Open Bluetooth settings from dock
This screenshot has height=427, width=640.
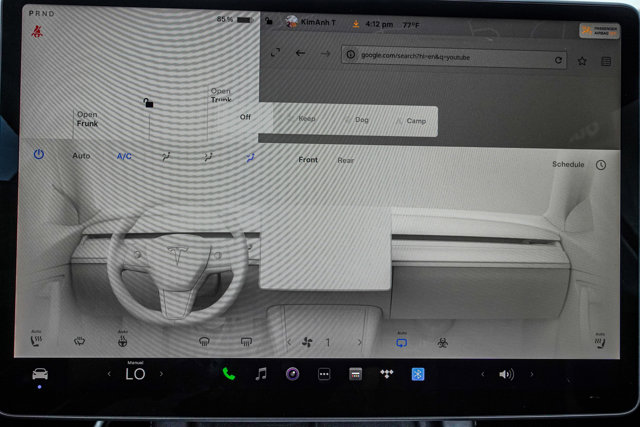[x=418, y=374]
